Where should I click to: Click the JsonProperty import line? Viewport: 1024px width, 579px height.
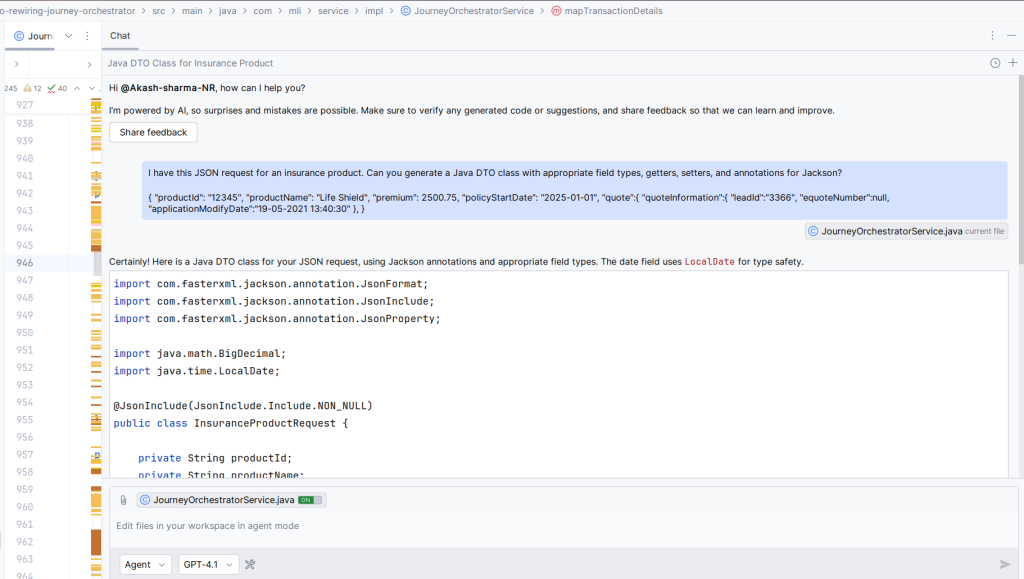click(277, 319)
